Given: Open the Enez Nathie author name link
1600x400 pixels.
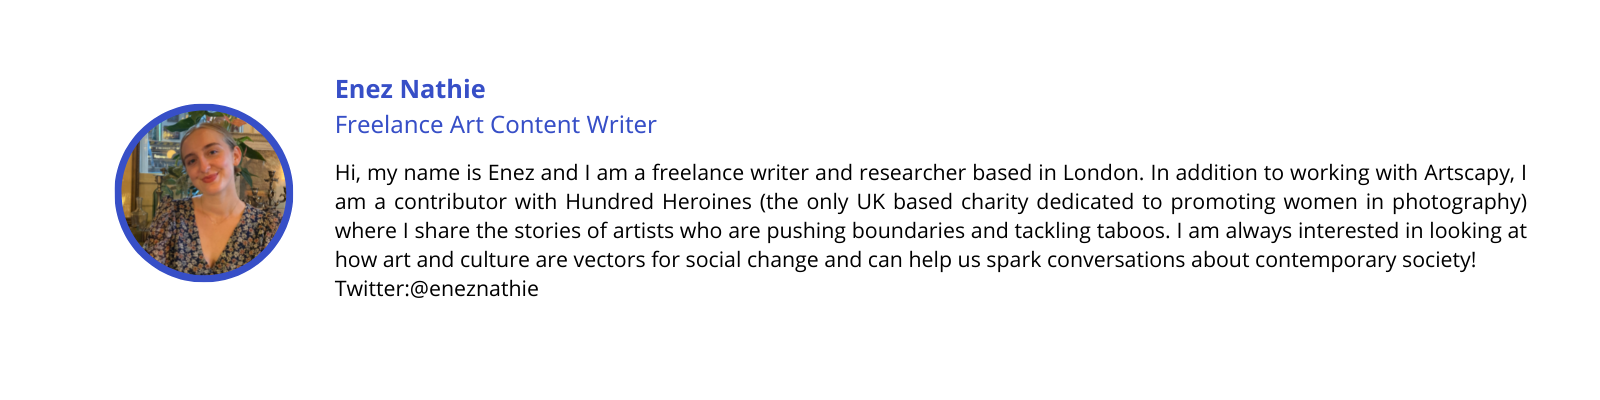Looking at the screenshot, I should [410, 89].
